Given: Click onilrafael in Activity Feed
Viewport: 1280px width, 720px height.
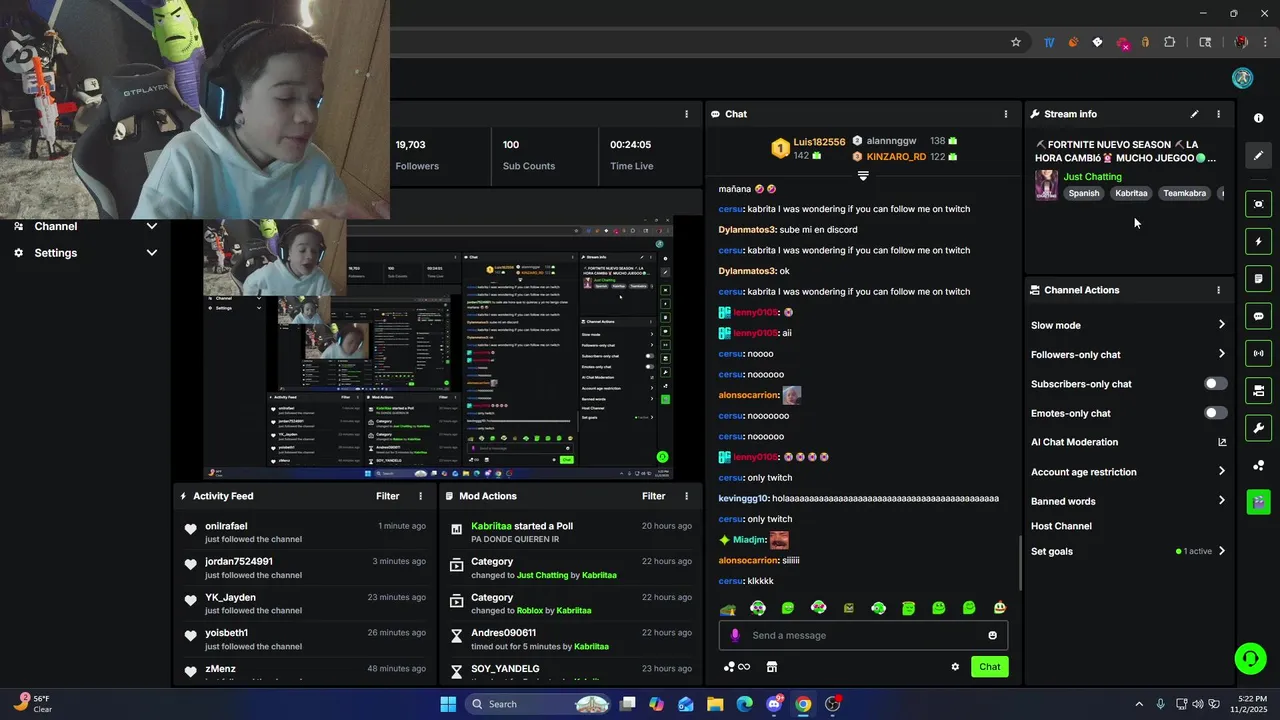Looking at the screenshot, I should click(x=226, y=526).
